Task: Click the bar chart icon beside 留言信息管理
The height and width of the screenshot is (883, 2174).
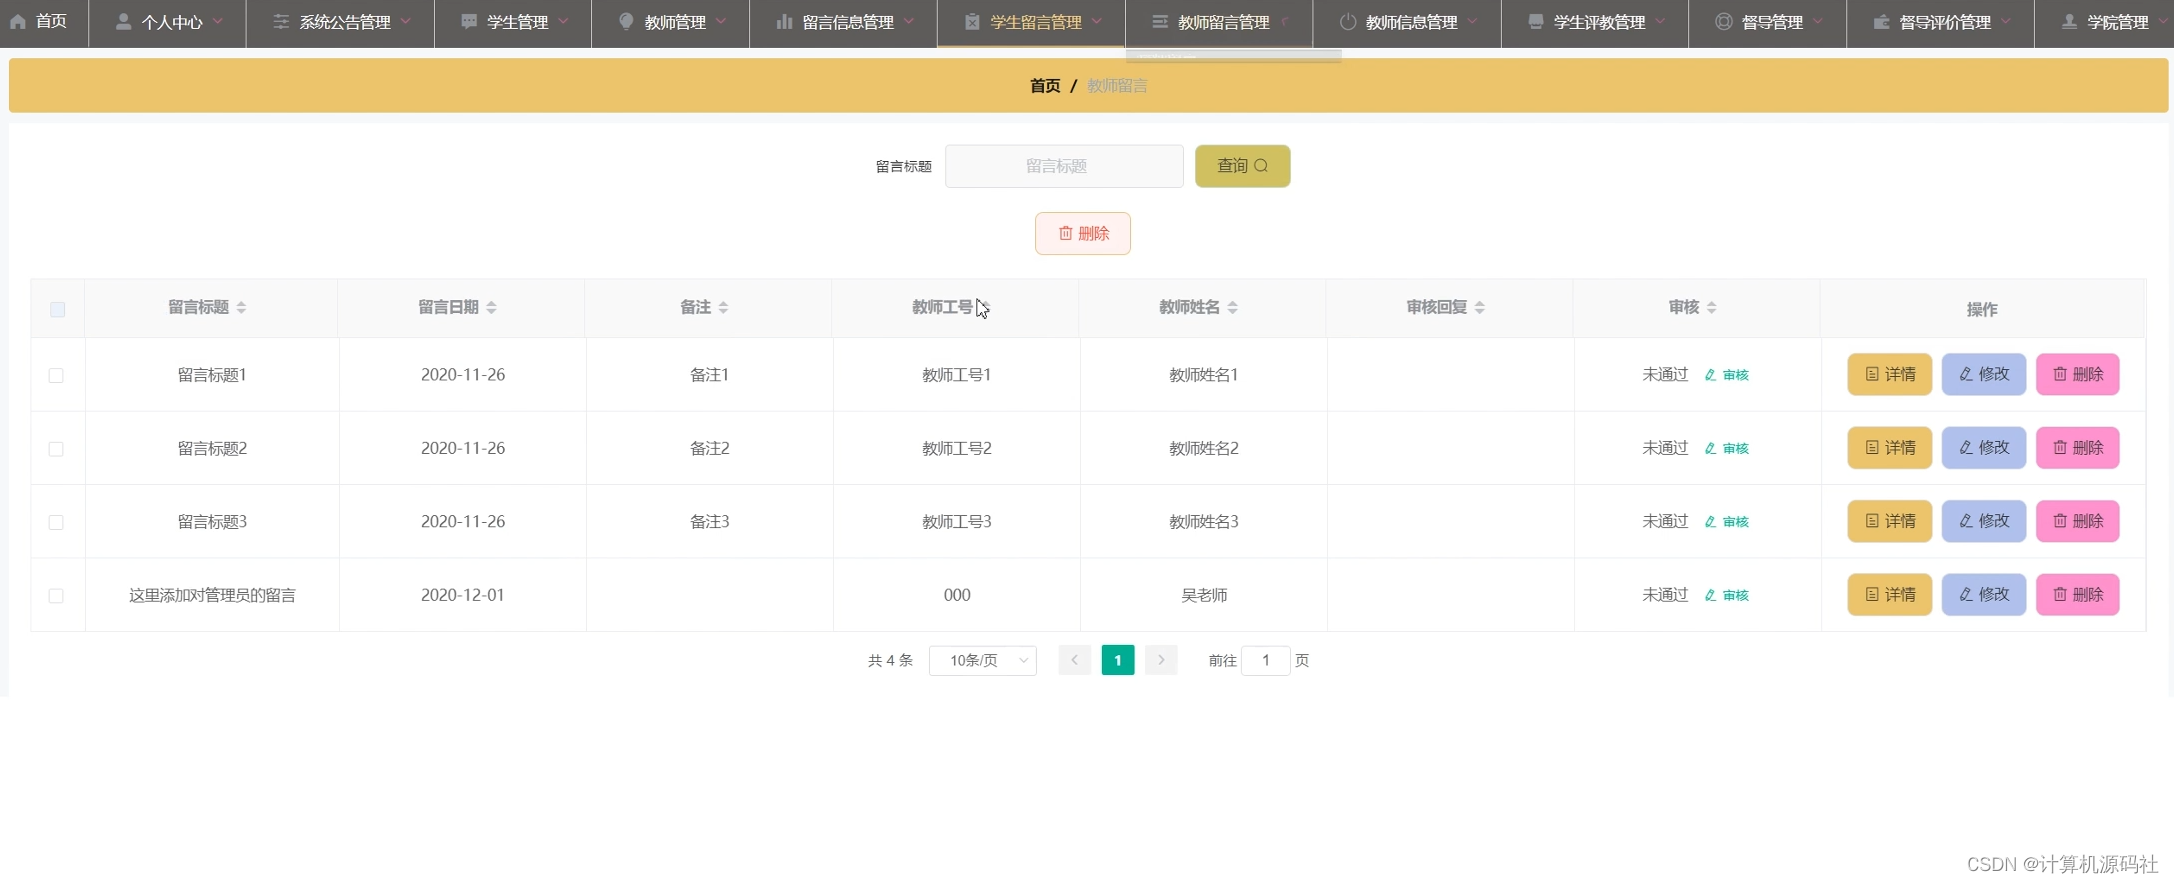Action: (x=784, y=22)
